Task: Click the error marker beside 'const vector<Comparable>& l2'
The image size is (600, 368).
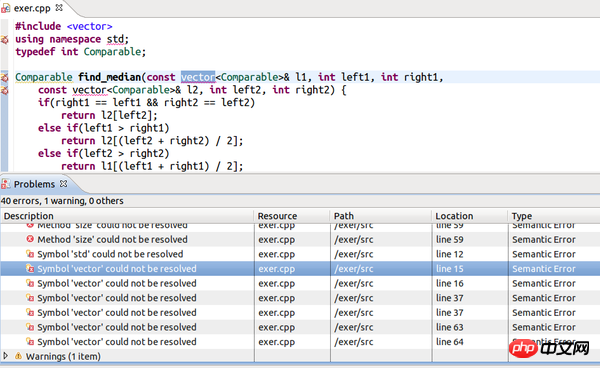Action: coord(5,91)
